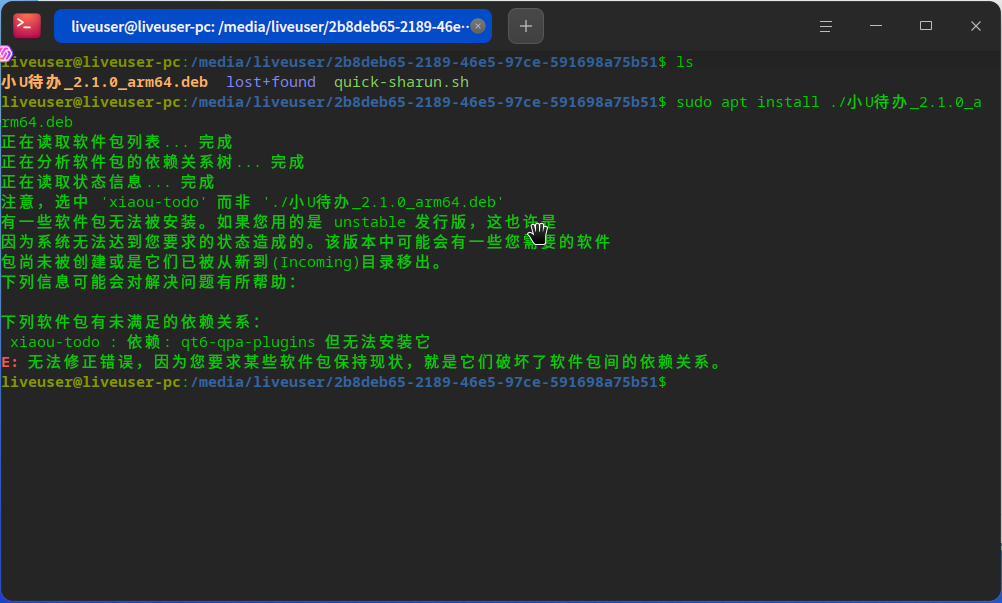Click the '小U待办_2.1.0_arm64.deb' file in ls output
The width and height of the screenshot is (1002, 603).
[105, 82]
